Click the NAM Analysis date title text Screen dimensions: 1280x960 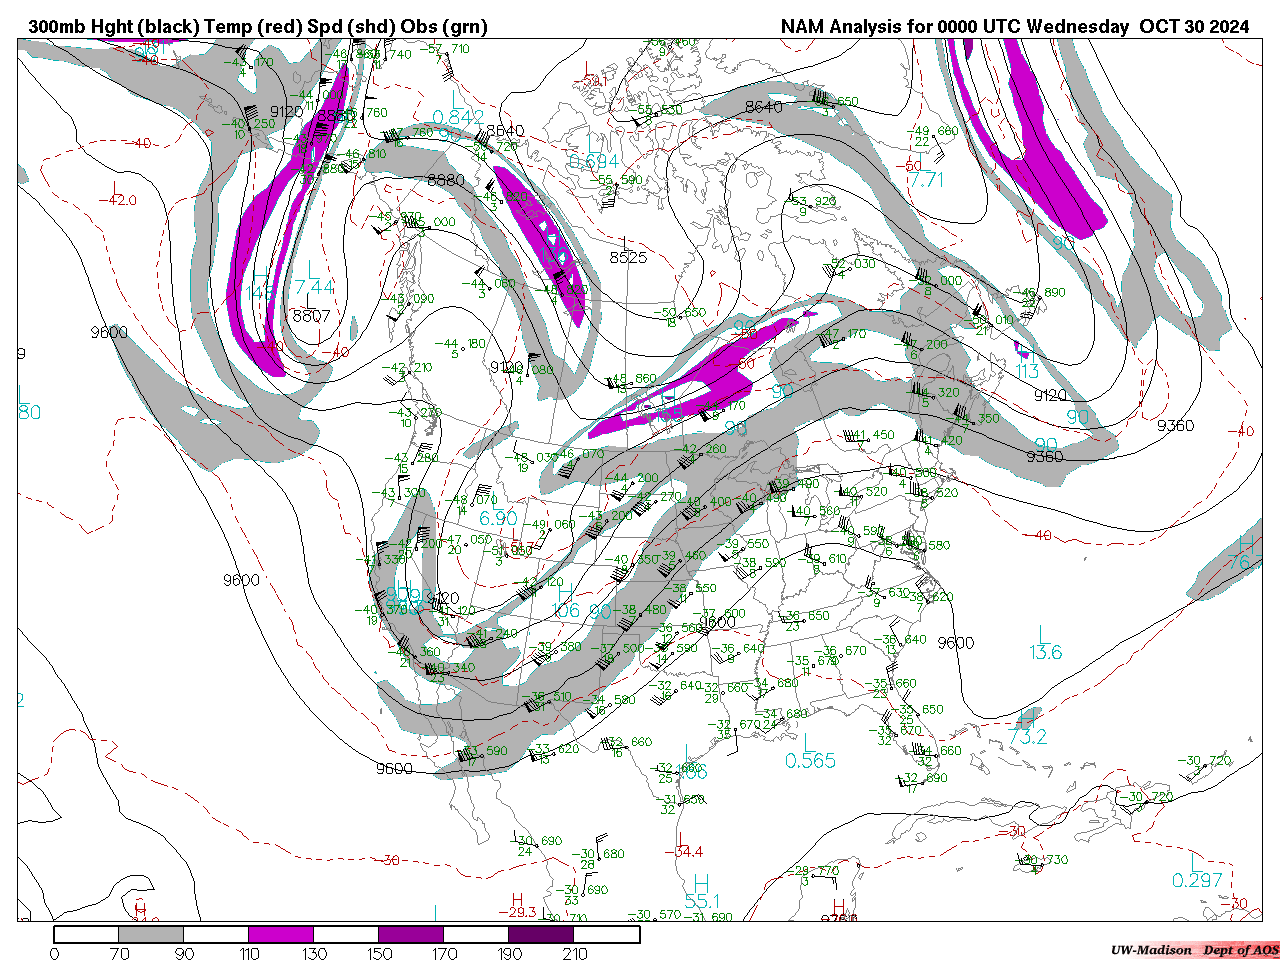pos(1014,27)
